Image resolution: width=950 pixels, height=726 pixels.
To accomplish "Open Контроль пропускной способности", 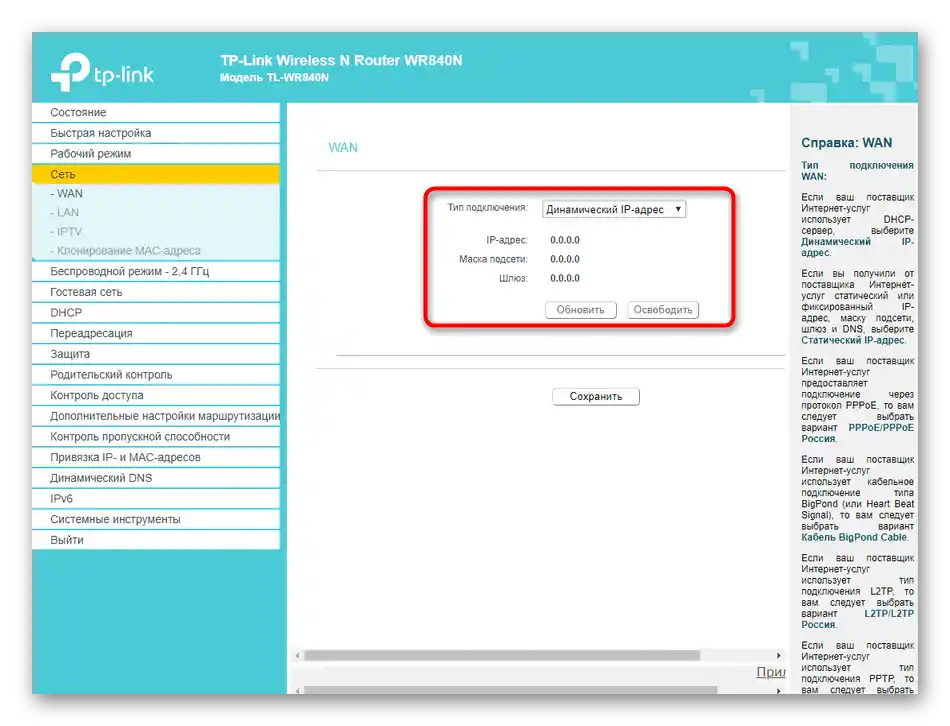I will coord(156,436).
